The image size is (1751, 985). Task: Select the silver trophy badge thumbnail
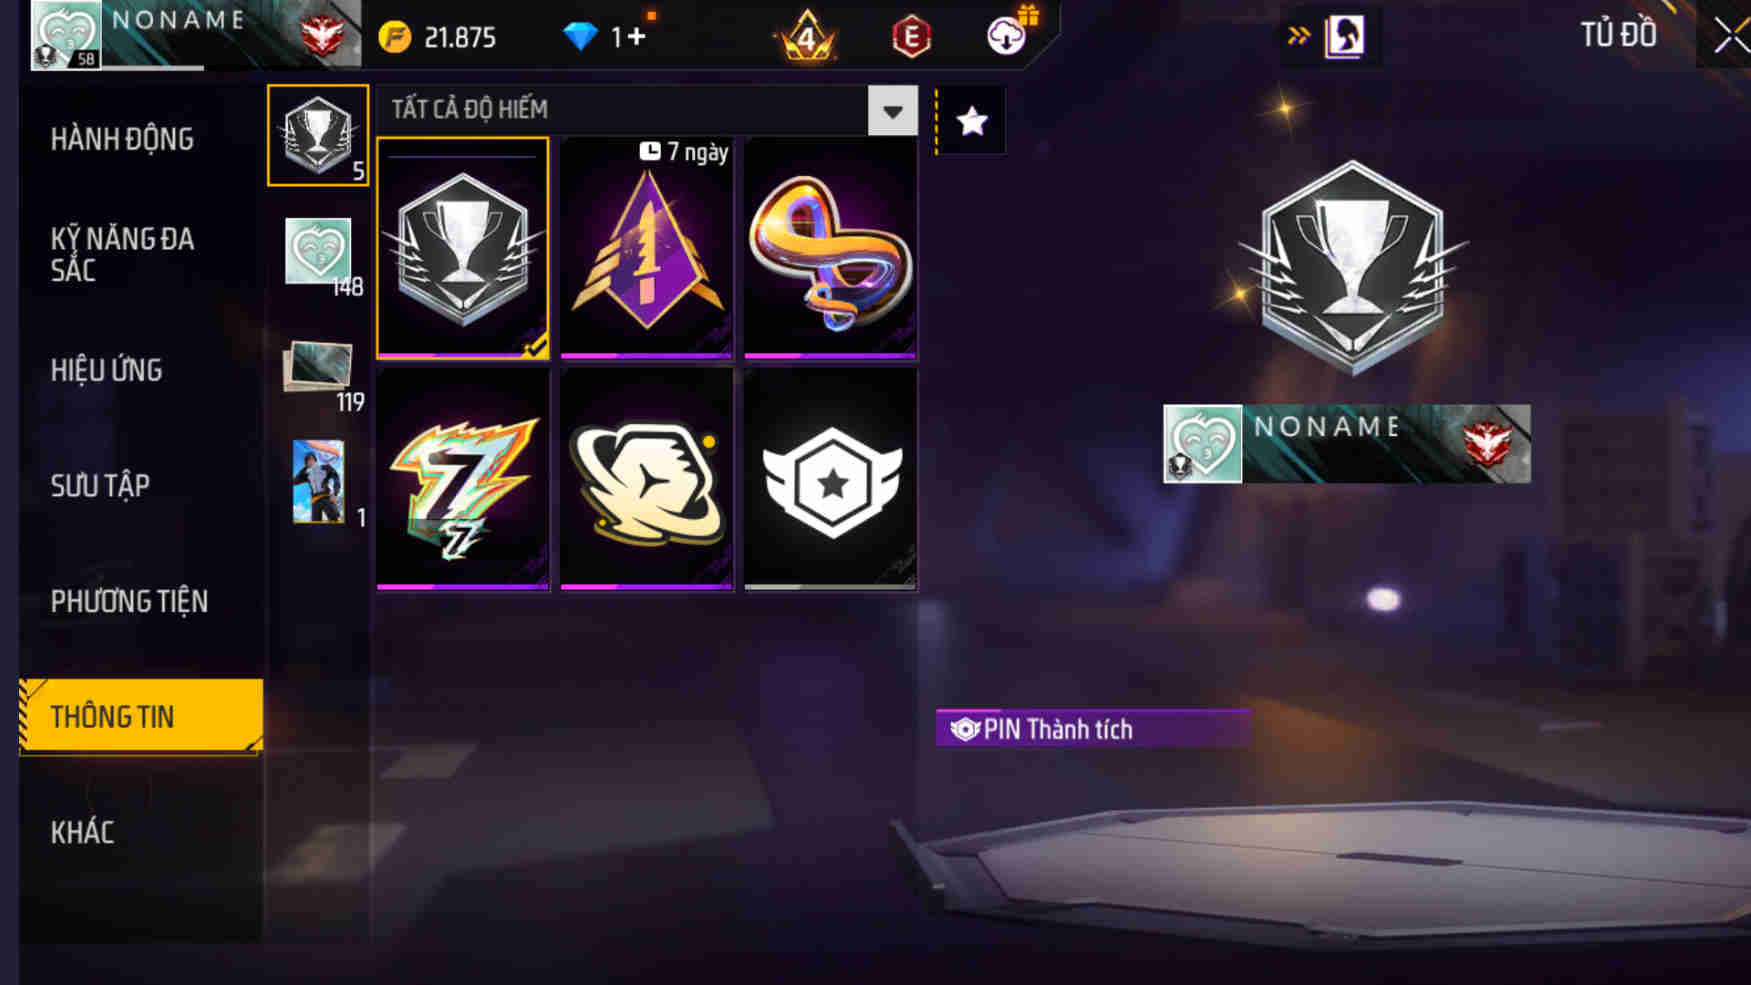(x=463, y=248)
